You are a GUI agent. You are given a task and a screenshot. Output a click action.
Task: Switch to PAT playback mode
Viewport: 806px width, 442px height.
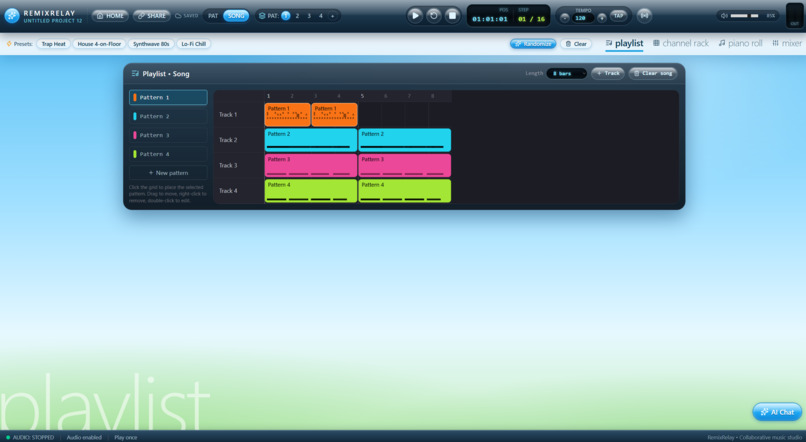[213, 16]
